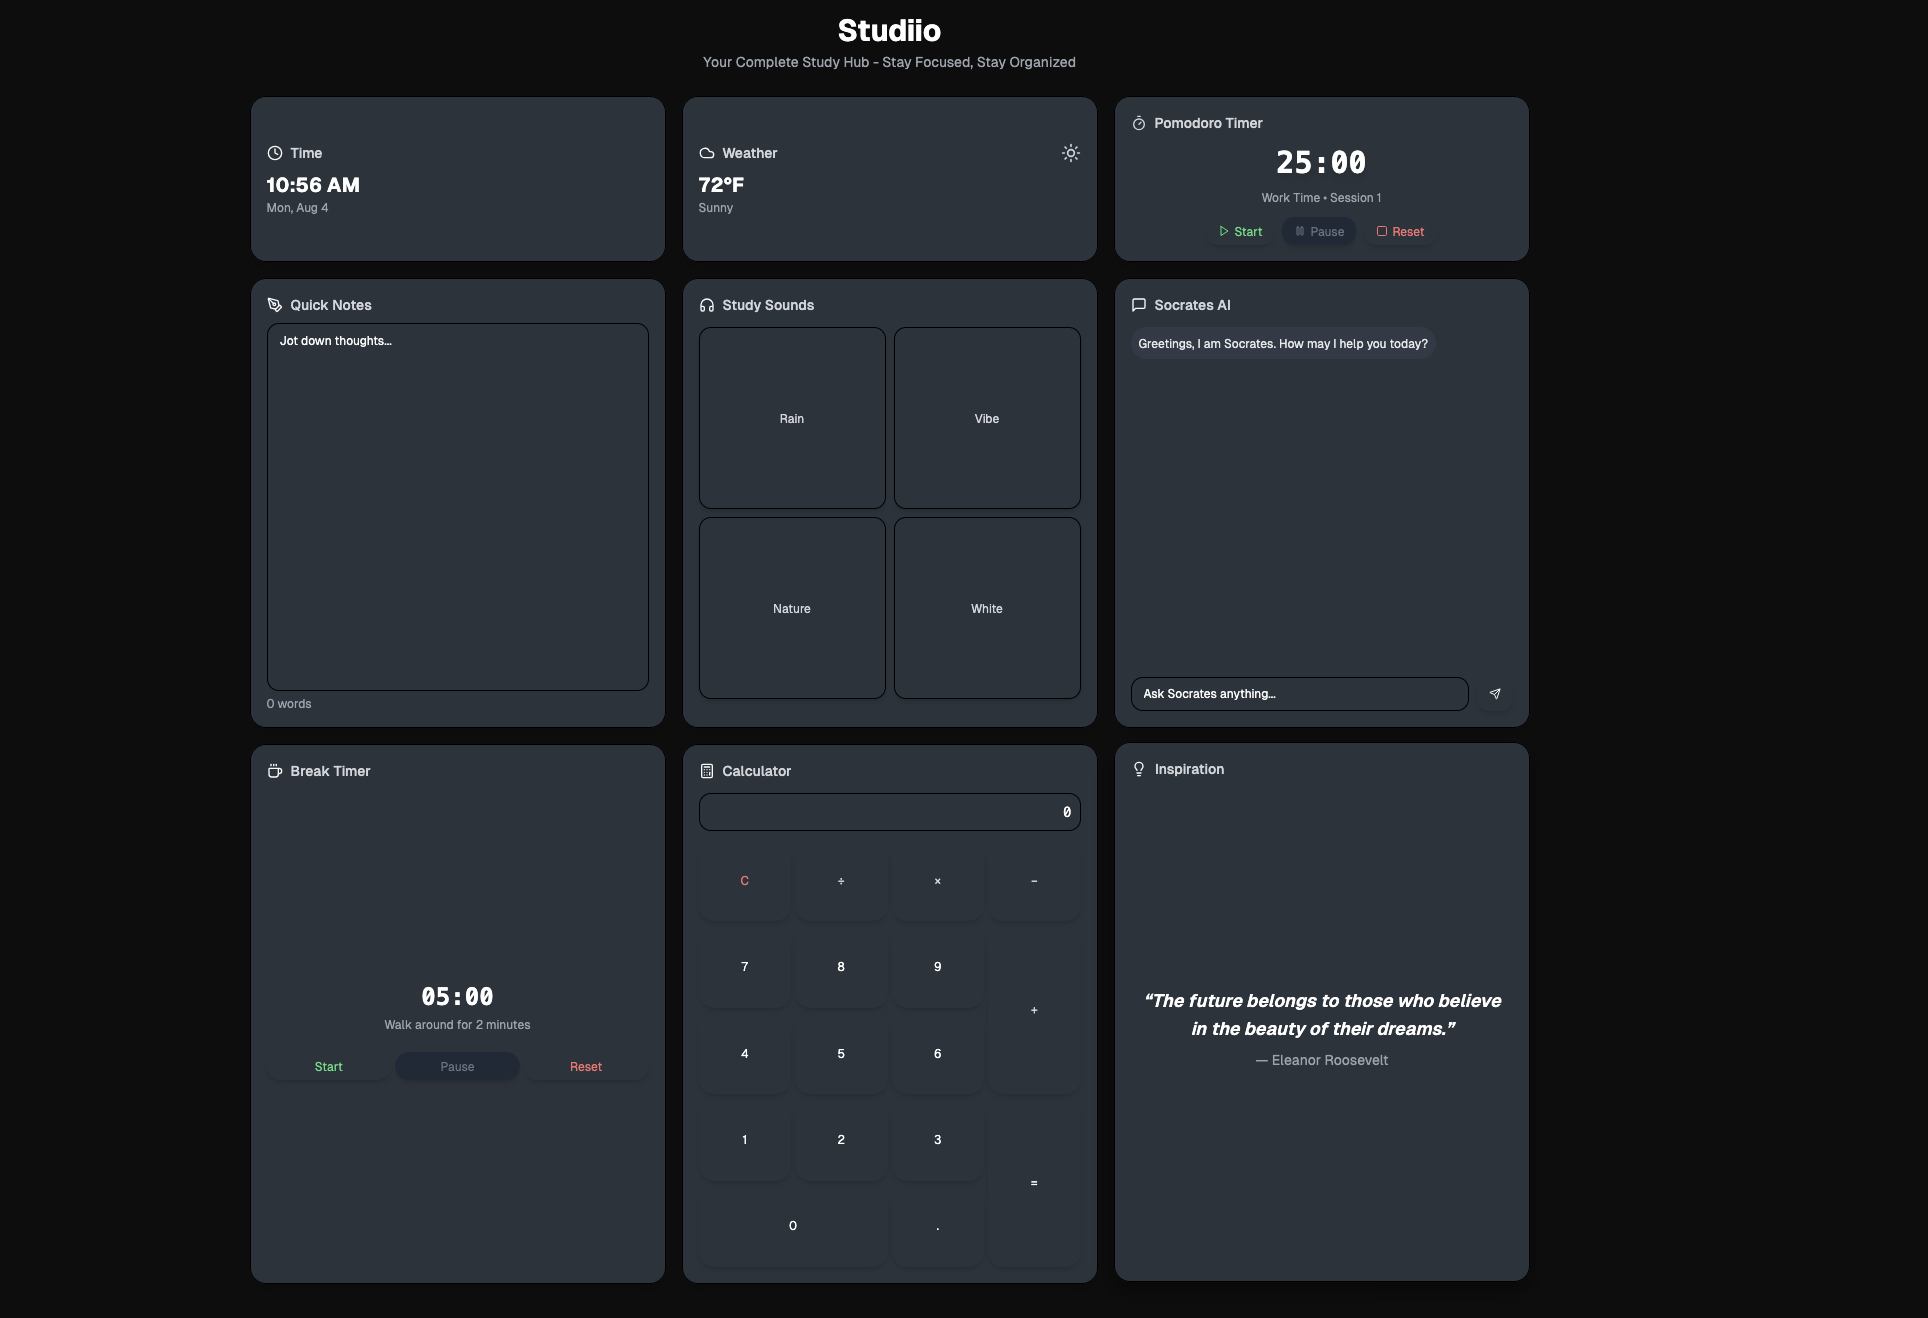1928x1318 pixels.
Task: Click the 'Mon, Aug 4' date
Action: [x=297, y=208]
